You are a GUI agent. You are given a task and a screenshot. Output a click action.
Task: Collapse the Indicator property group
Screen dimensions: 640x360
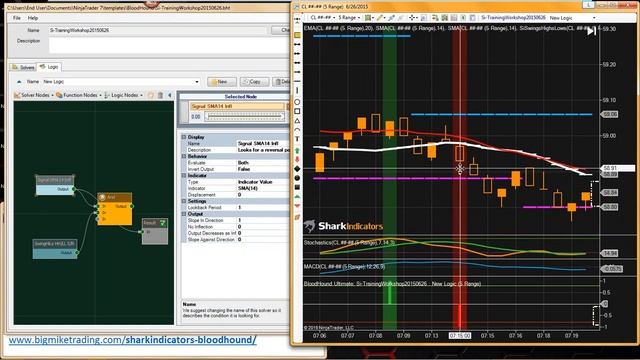coord(184,176)
